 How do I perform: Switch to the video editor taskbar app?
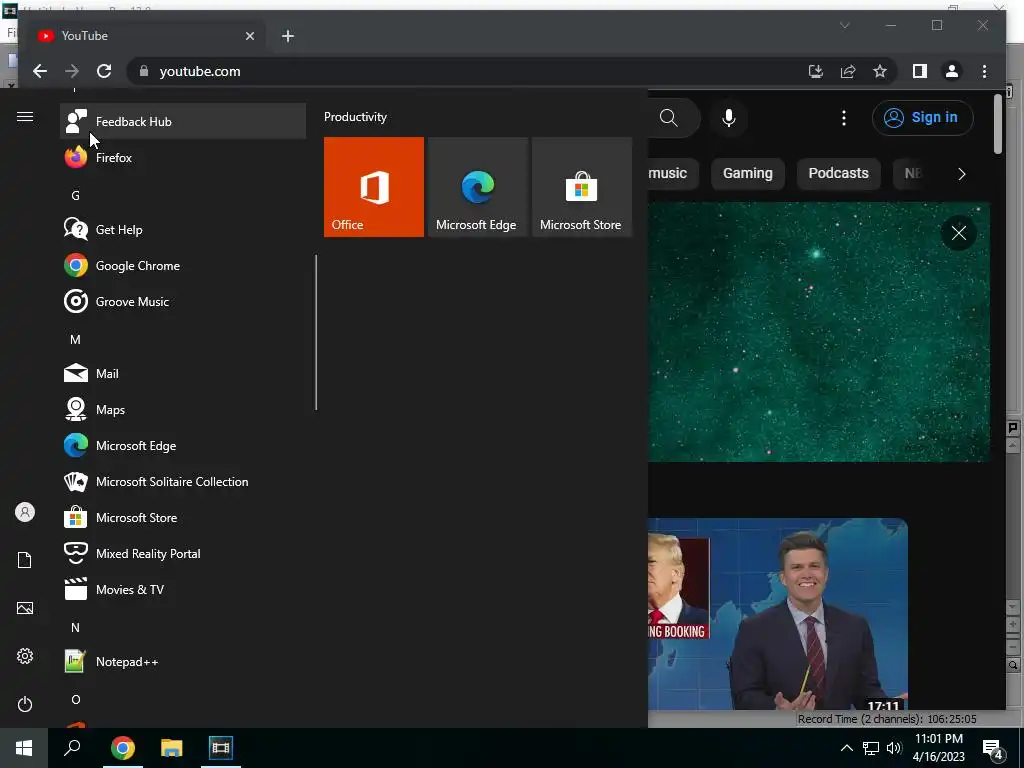(x=221, y=748)
